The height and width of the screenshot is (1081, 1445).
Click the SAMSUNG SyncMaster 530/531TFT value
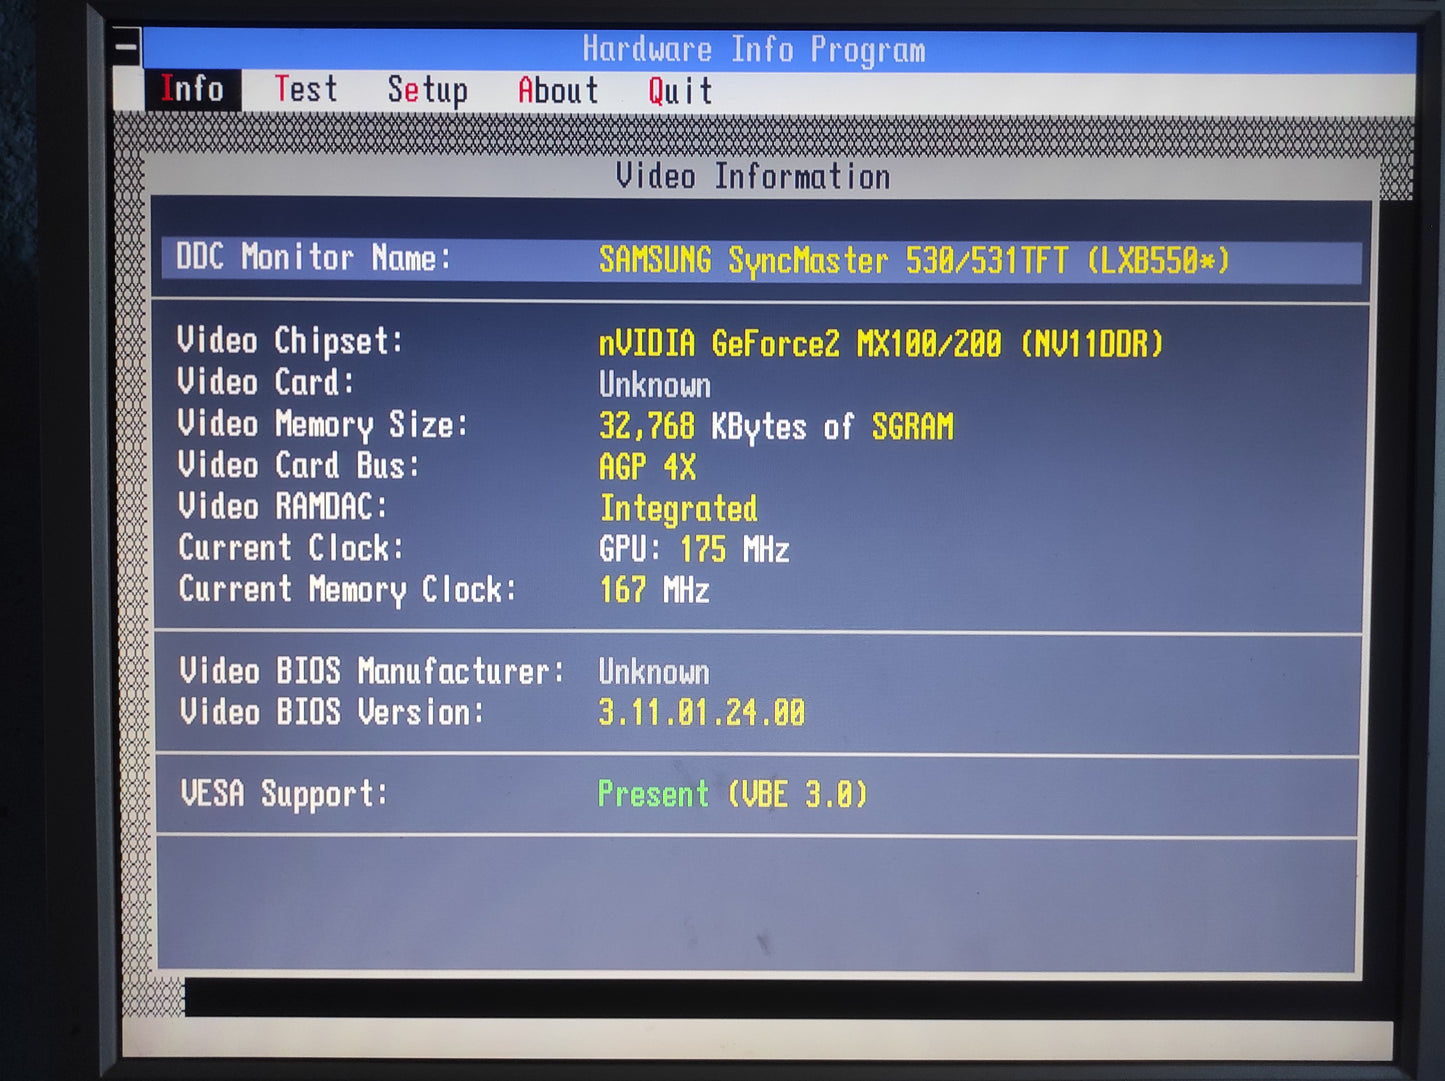[914, 261]
